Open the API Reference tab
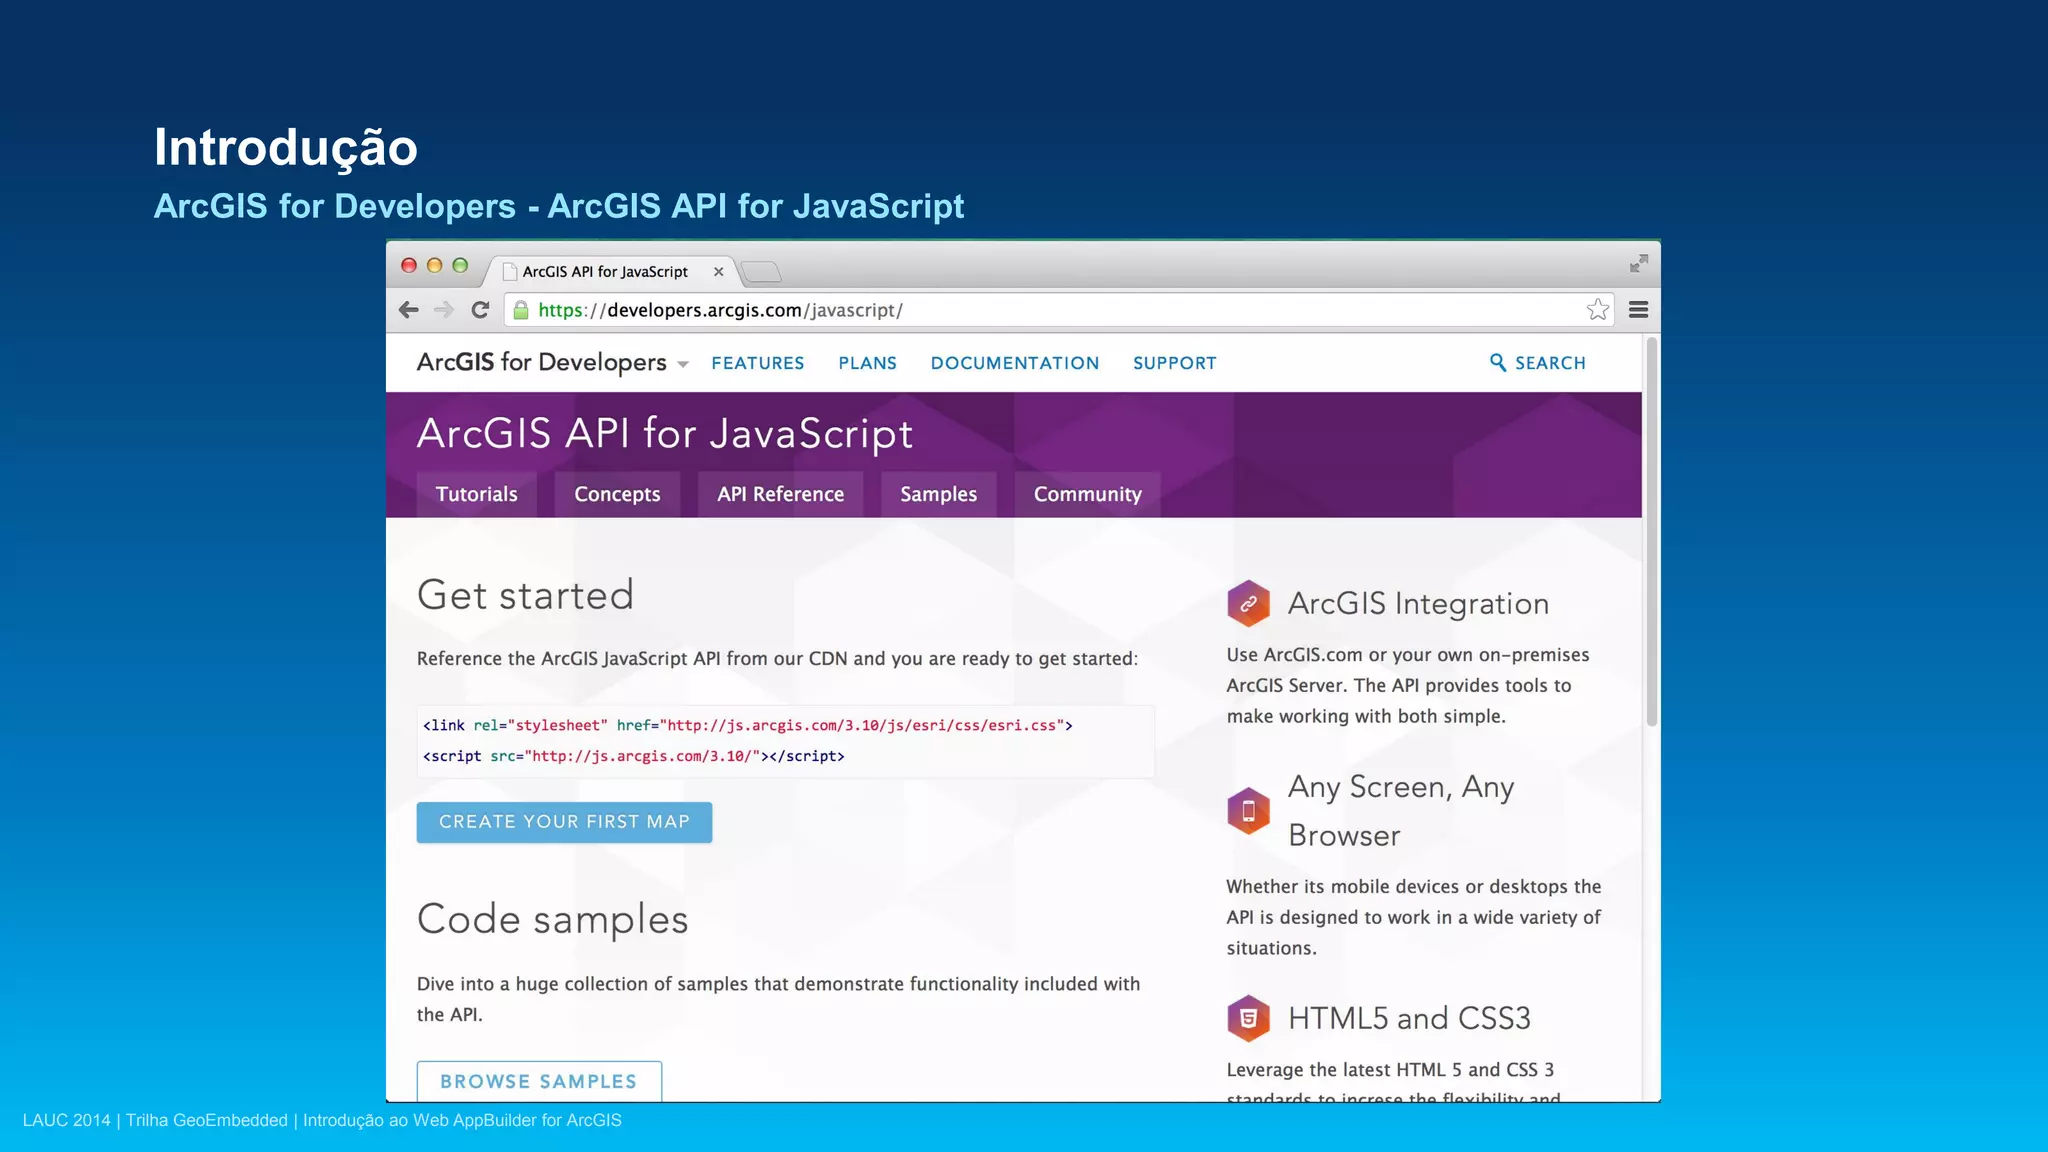Image resolution: width=2048 pixels, height=1152 pixels. (x=780, y=494)
